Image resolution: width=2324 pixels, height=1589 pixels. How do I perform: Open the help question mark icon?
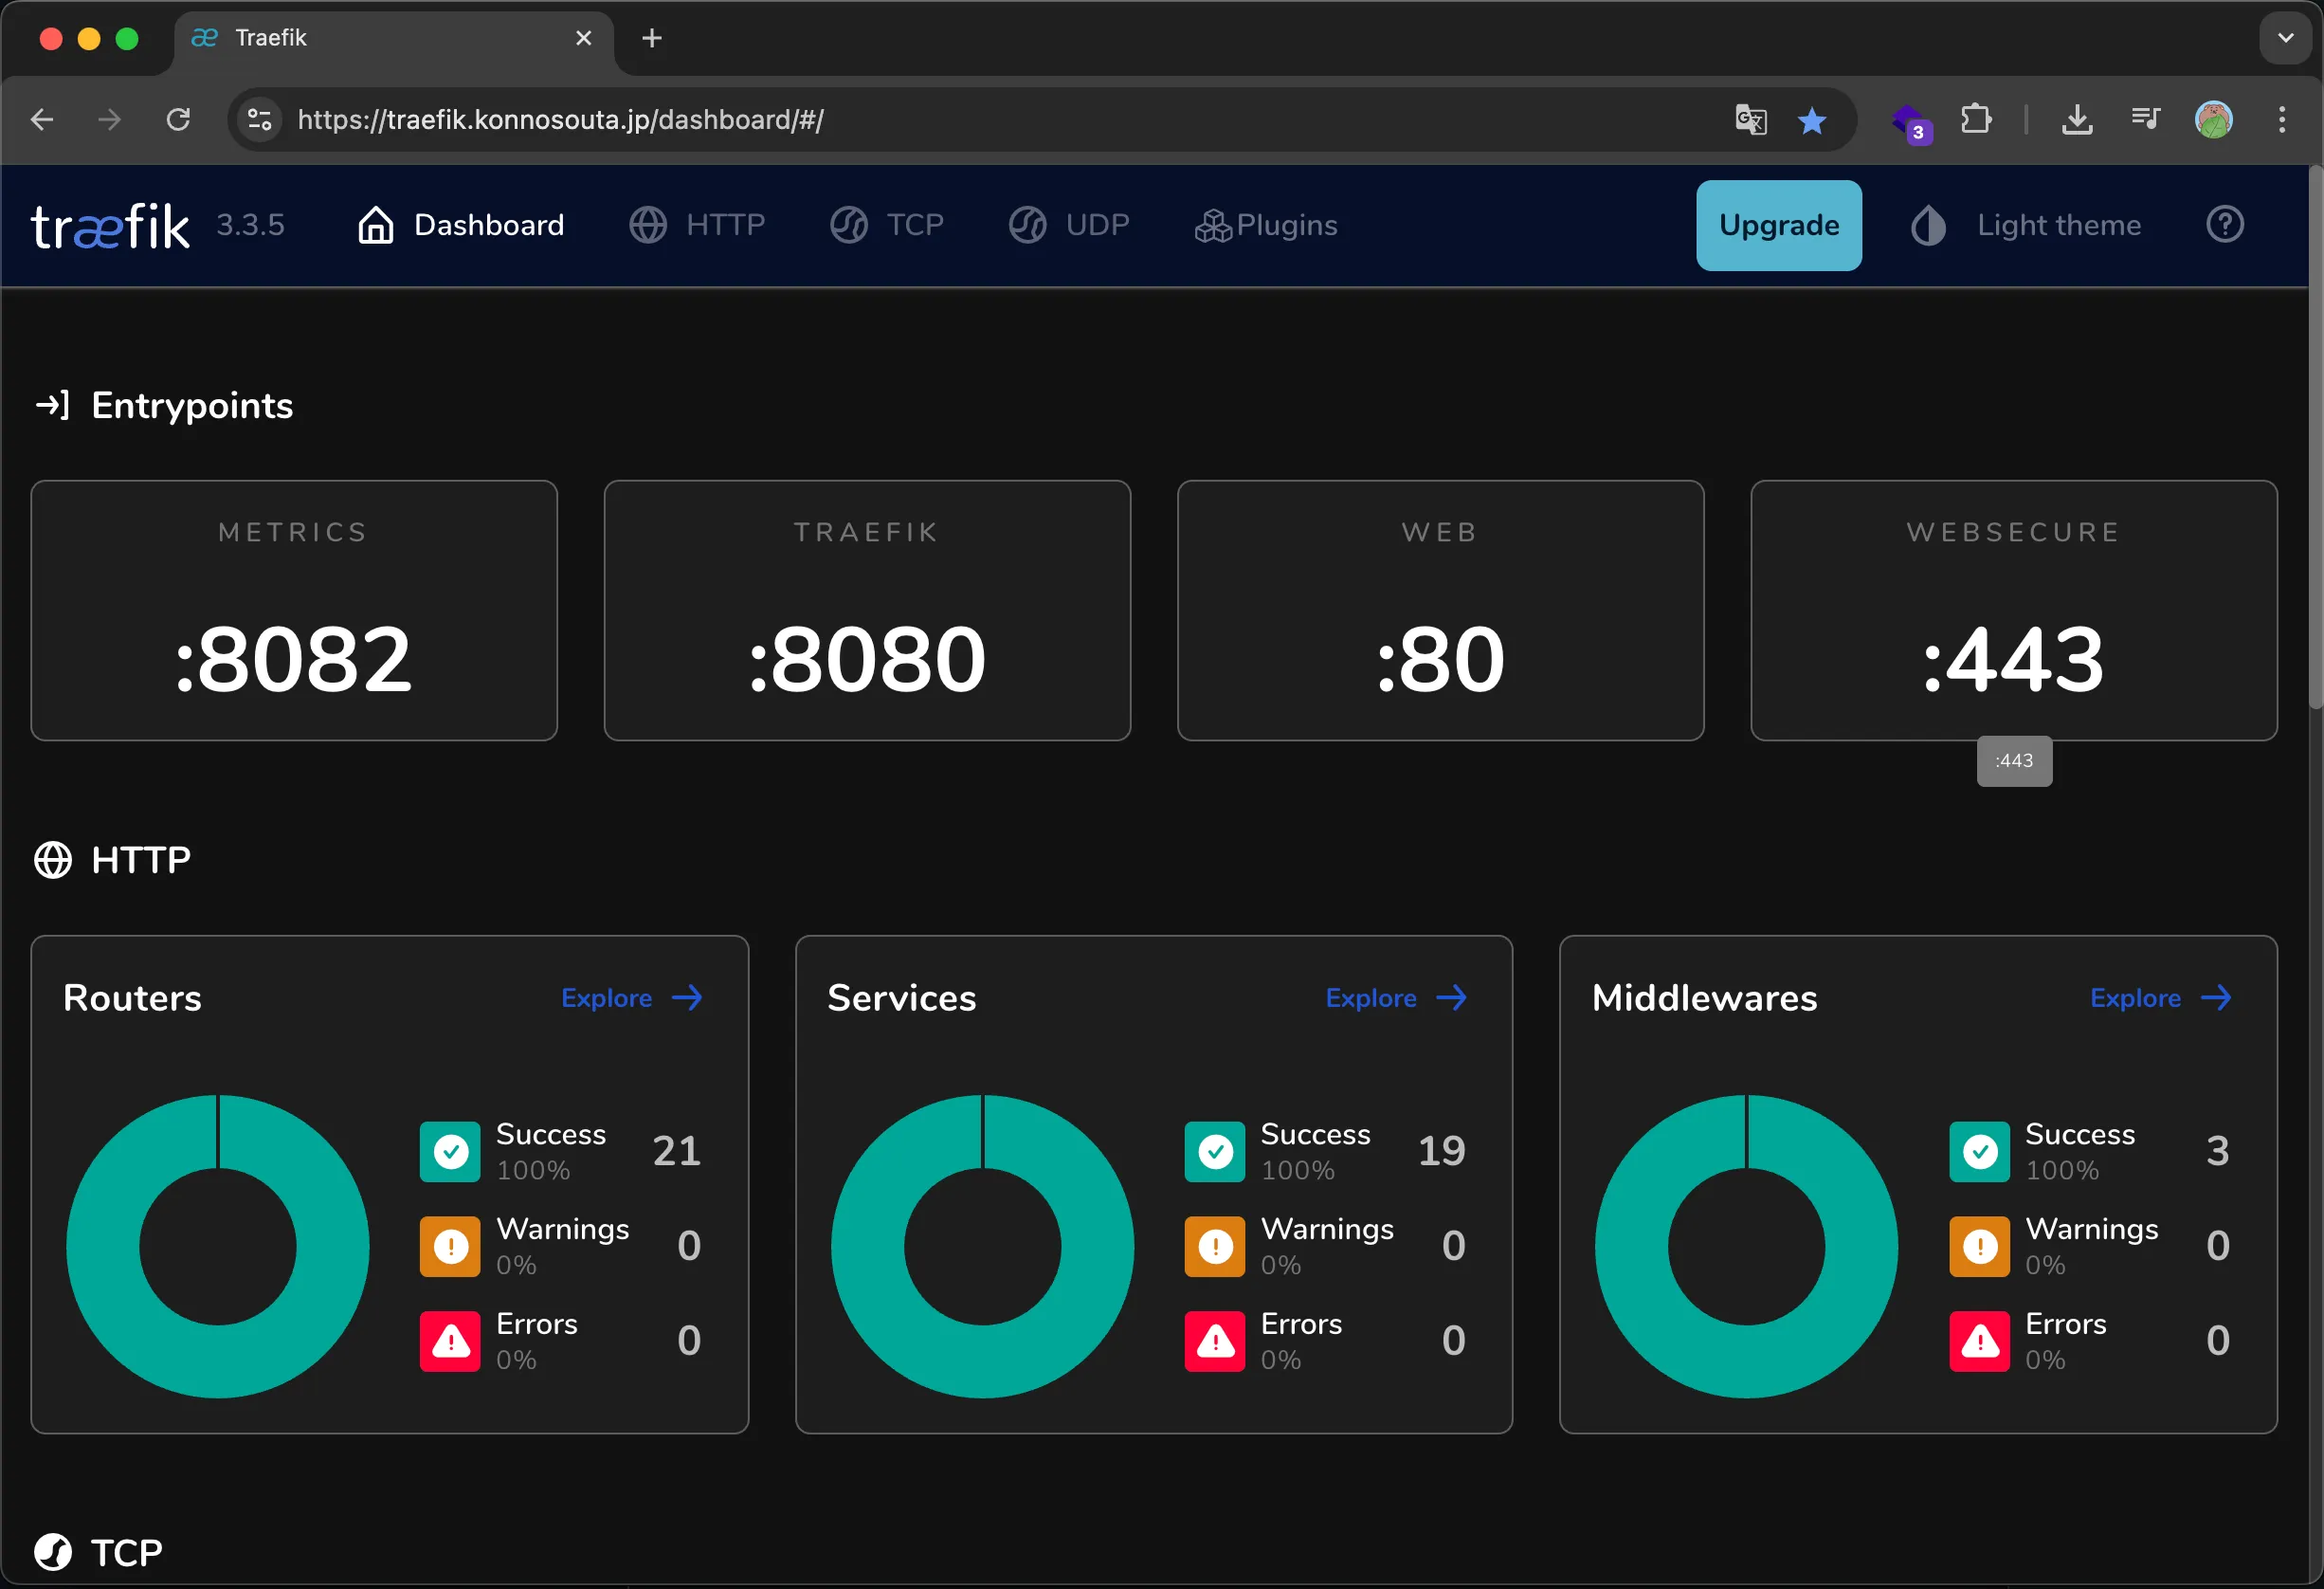tap(2224, 225)
